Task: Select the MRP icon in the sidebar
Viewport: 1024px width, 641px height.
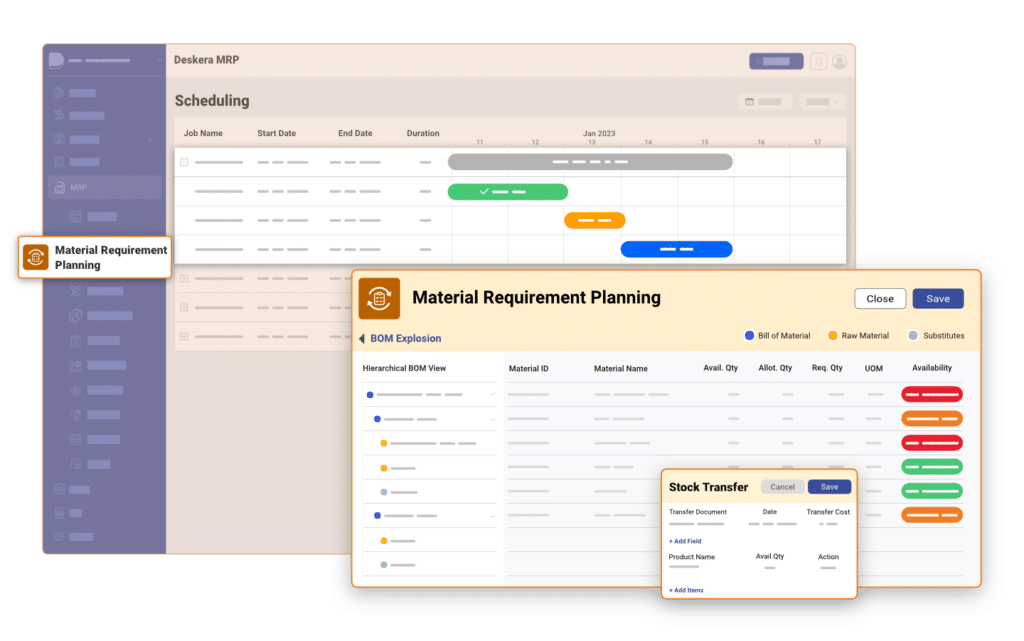Action: click(x=59, y=187)
